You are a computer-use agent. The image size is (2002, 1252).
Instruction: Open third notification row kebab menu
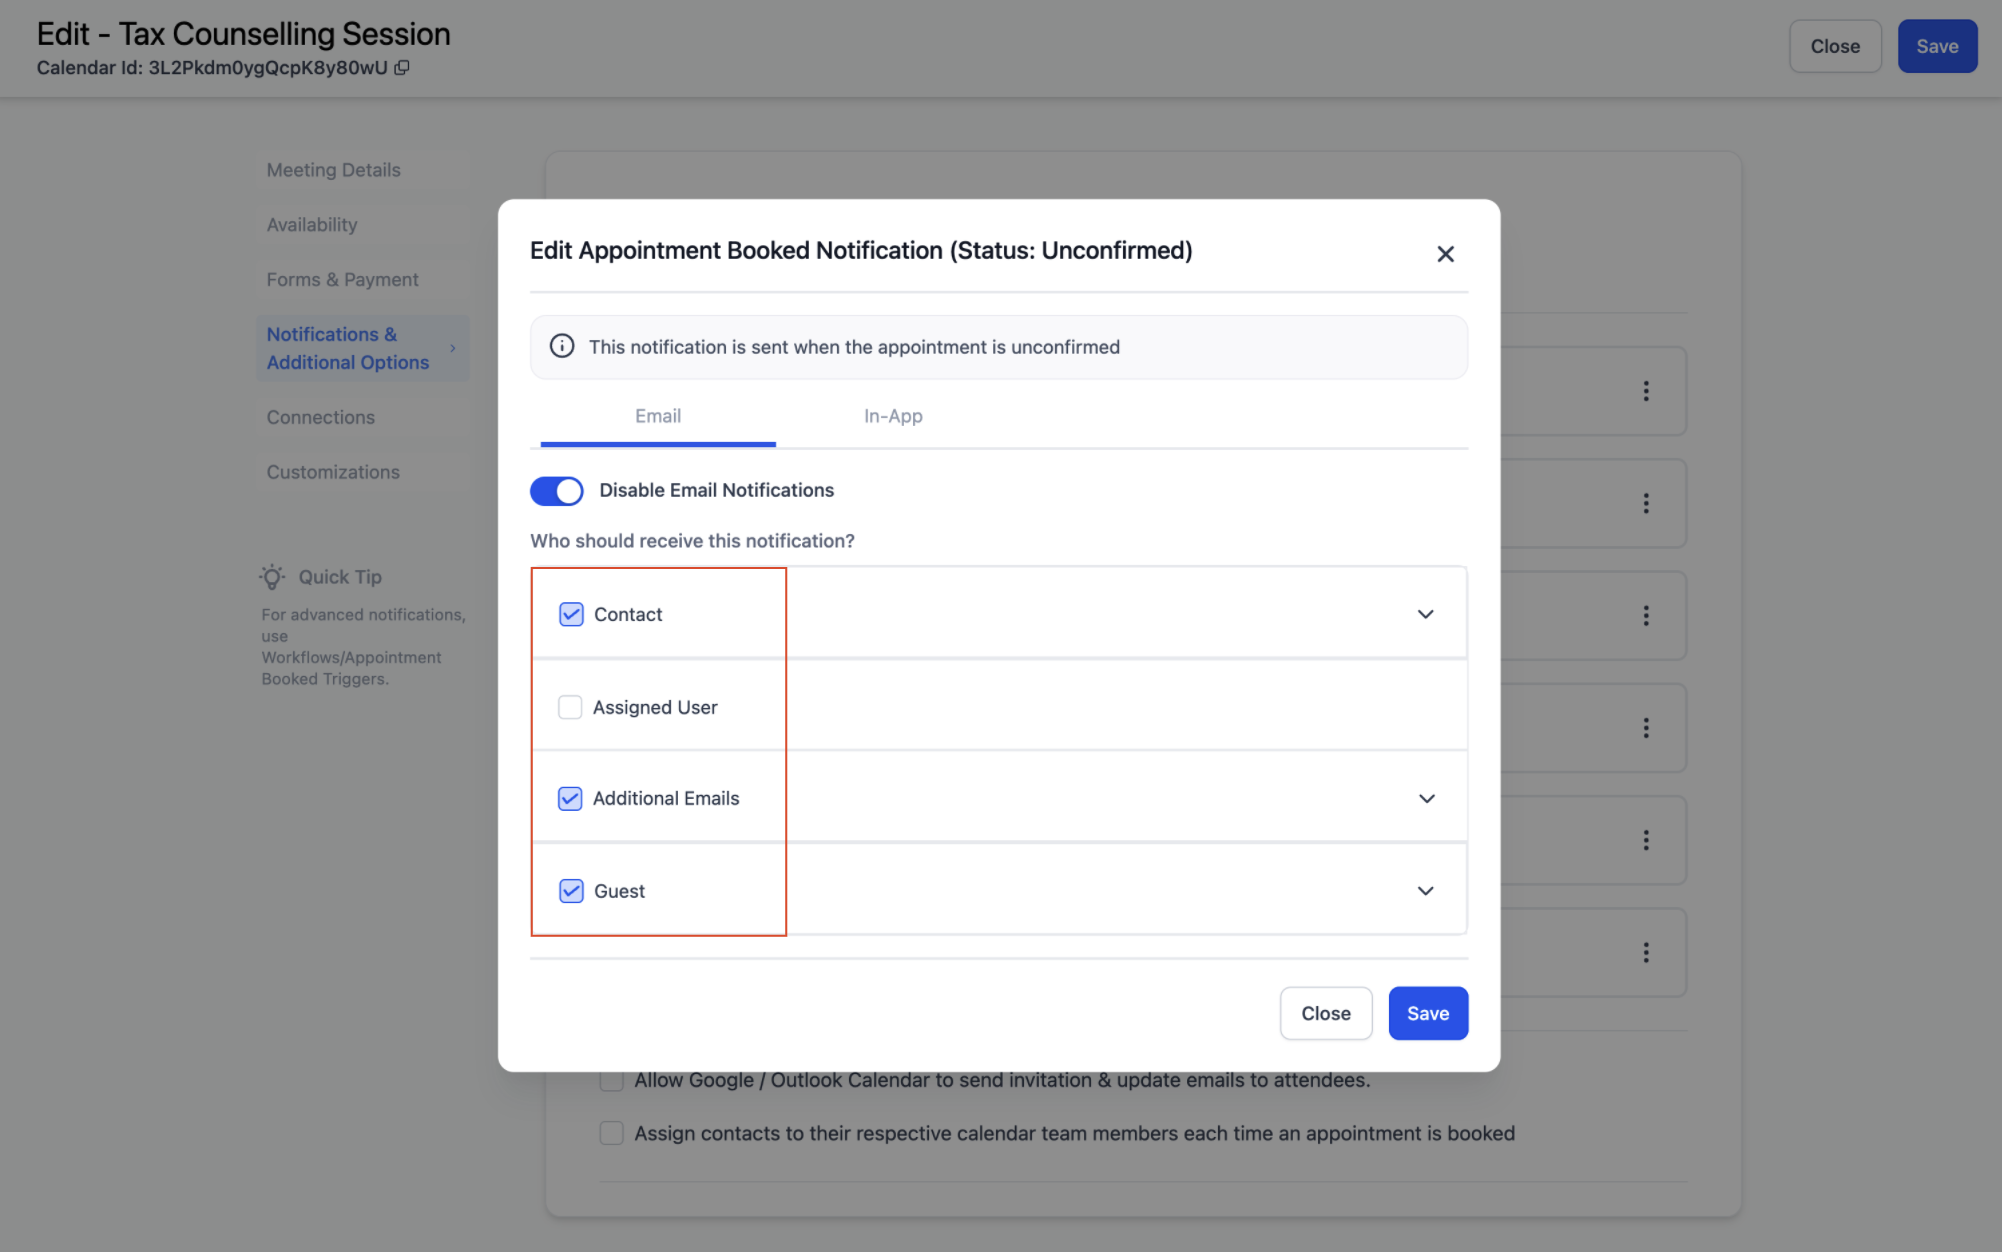(1645, 616)
